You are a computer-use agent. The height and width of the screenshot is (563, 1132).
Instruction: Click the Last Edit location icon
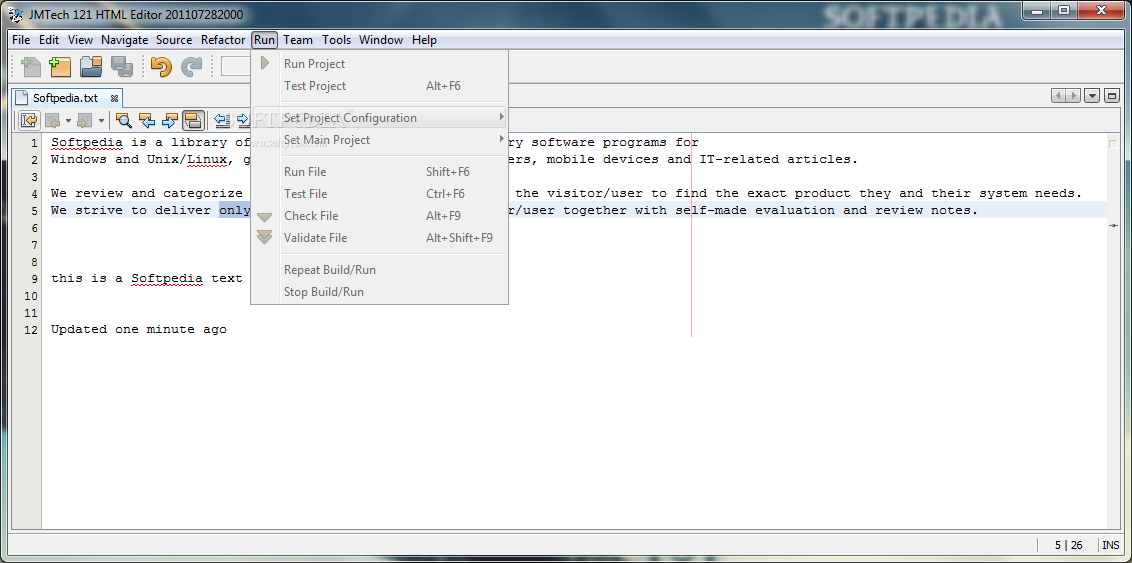[29, 120]
